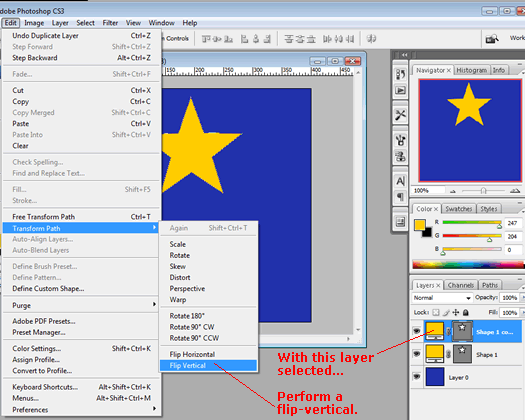Click the Distribute left edges icon

click(327, 39)
